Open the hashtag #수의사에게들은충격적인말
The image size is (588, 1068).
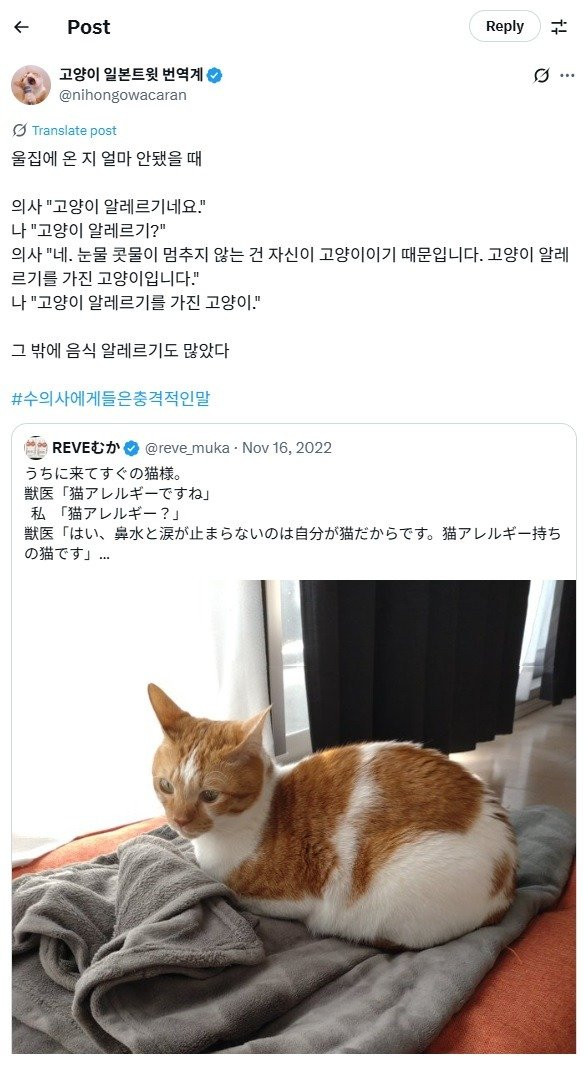point(111,398)
